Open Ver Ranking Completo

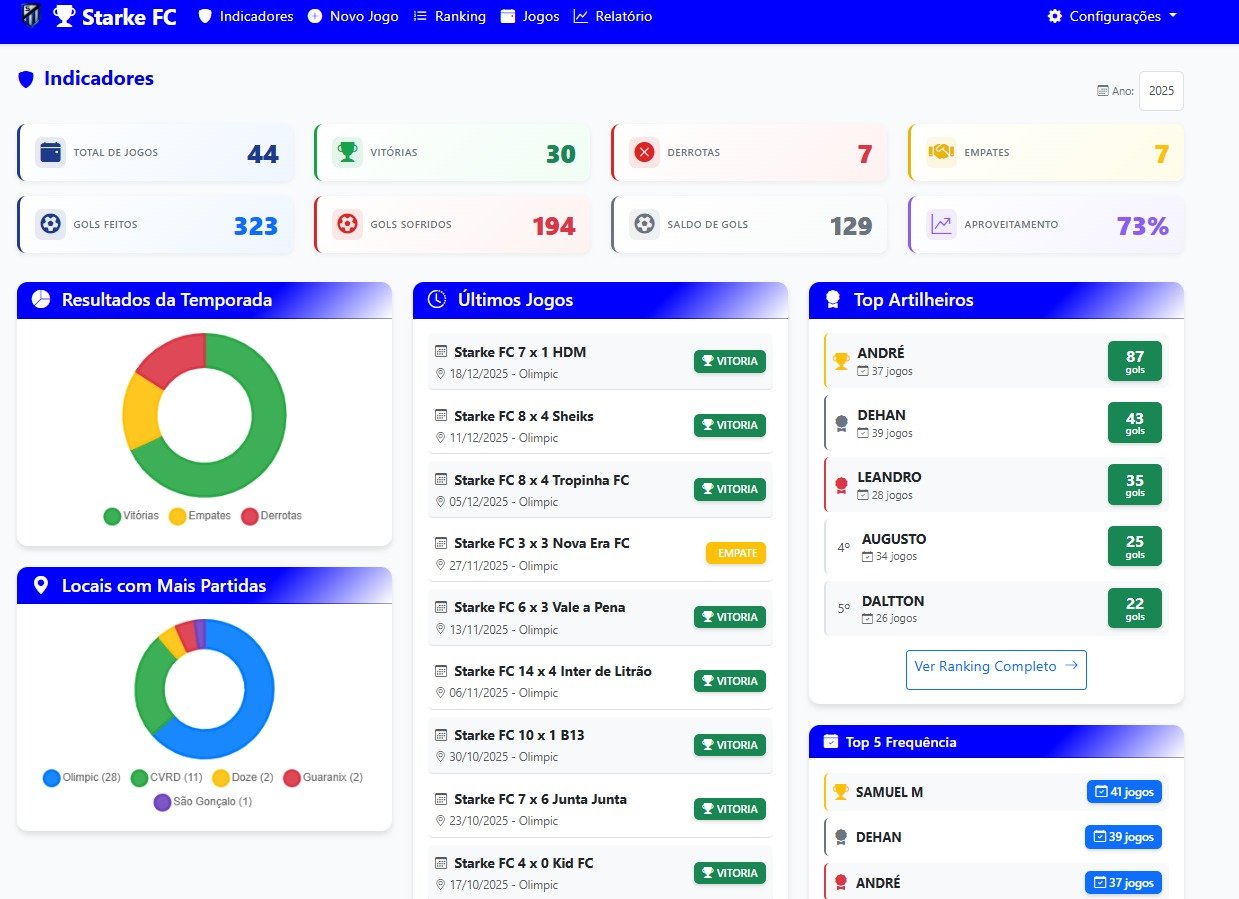[x=996, y=666]
